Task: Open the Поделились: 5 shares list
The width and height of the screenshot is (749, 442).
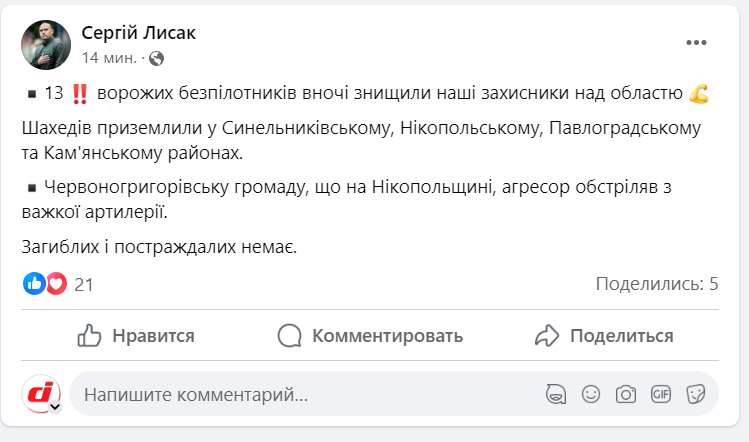Action: coord(657,284)
